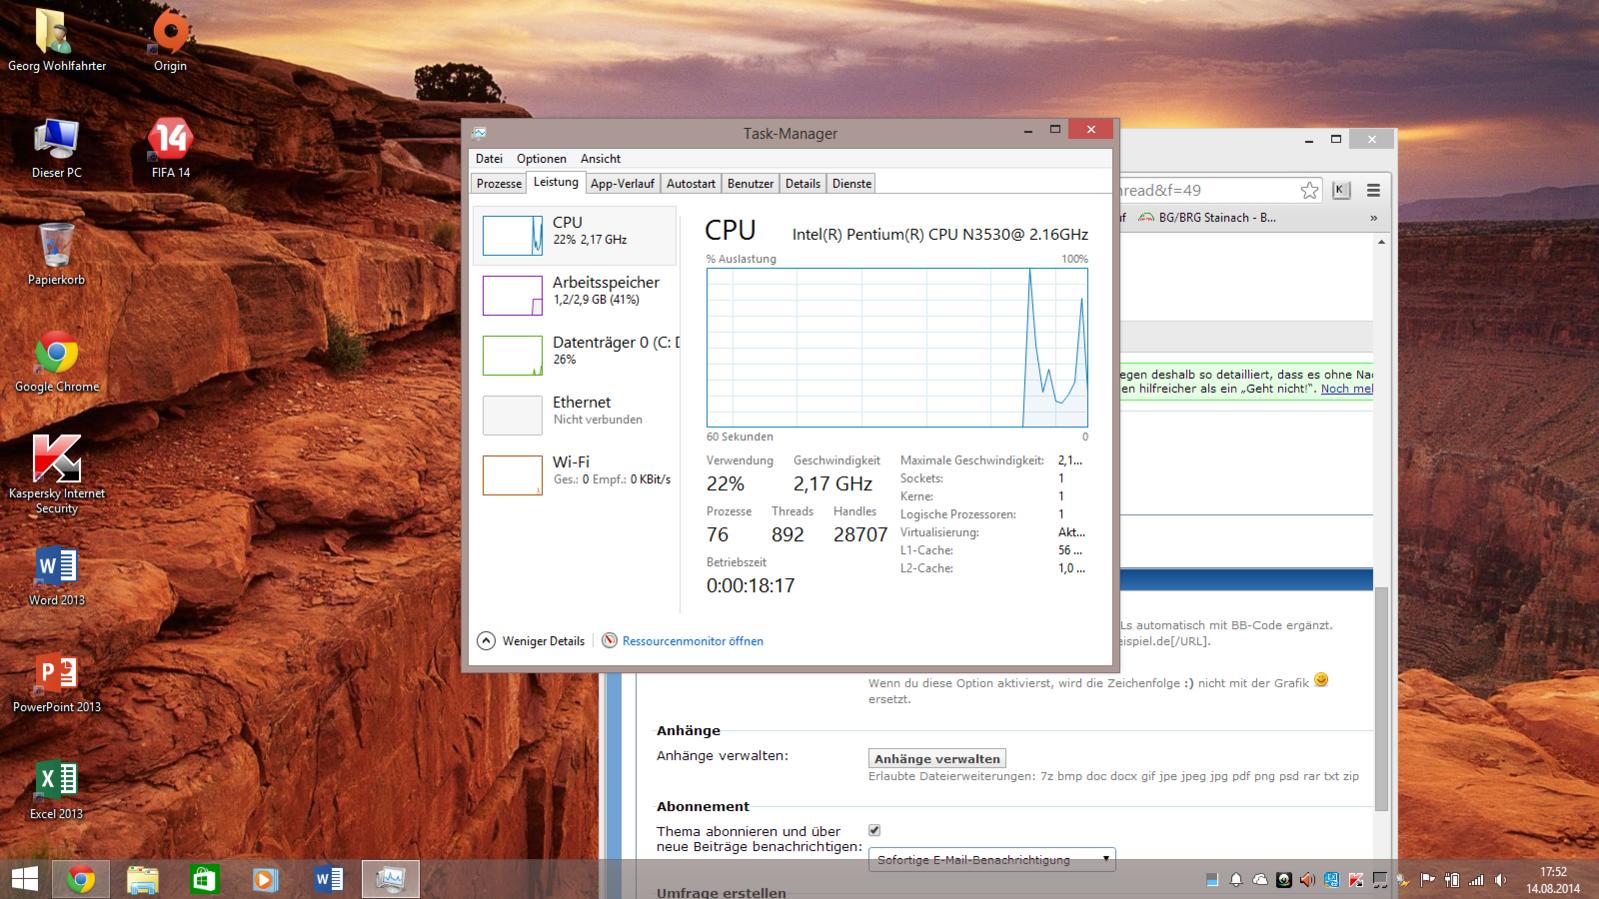1599x899 pixels.
Task: Open the Optionen menu
Action: (x=541, y=159)
